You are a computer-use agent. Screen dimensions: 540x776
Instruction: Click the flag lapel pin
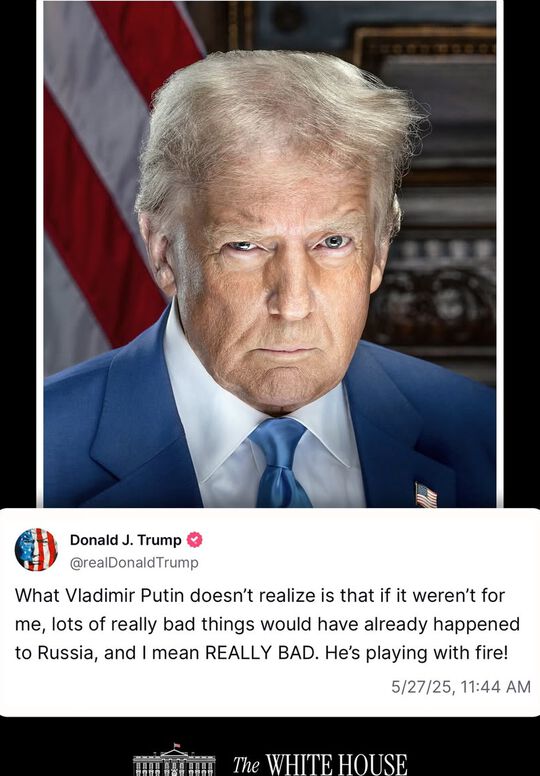pos(426,495)
